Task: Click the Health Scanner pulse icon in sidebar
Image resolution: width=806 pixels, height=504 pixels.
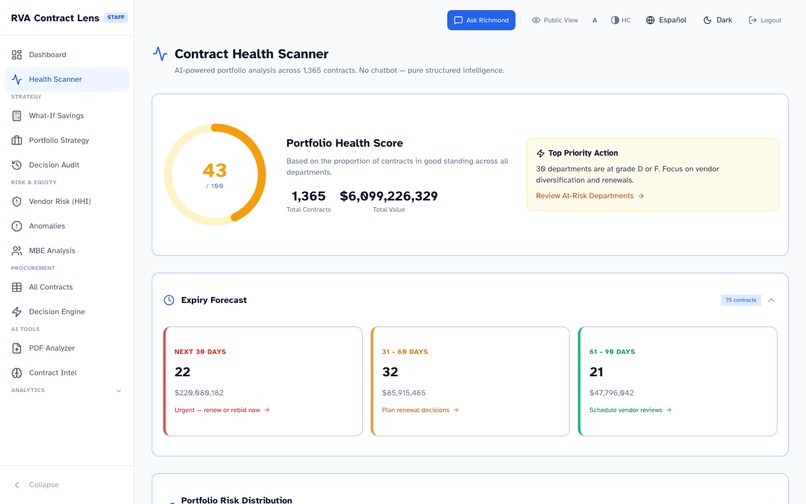Action: pos(17,79)
